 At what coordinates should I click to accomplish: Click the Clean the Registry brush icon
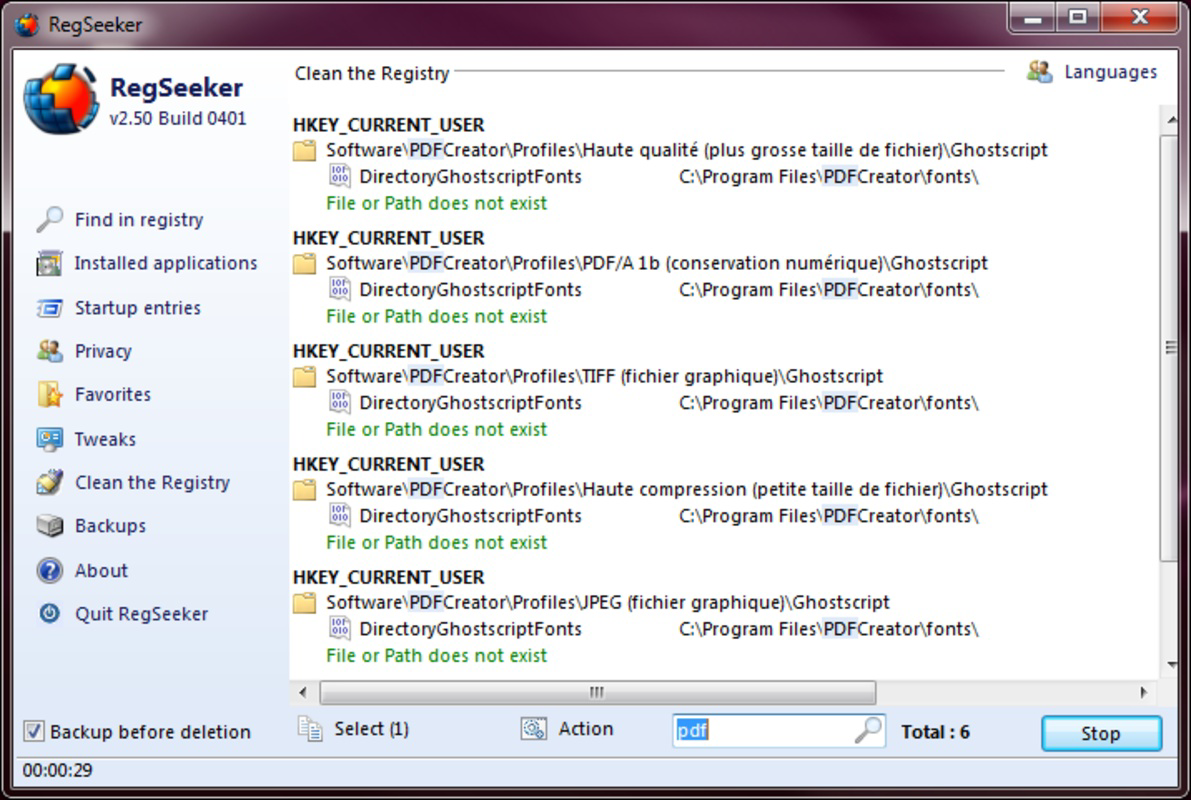(50, 482)
